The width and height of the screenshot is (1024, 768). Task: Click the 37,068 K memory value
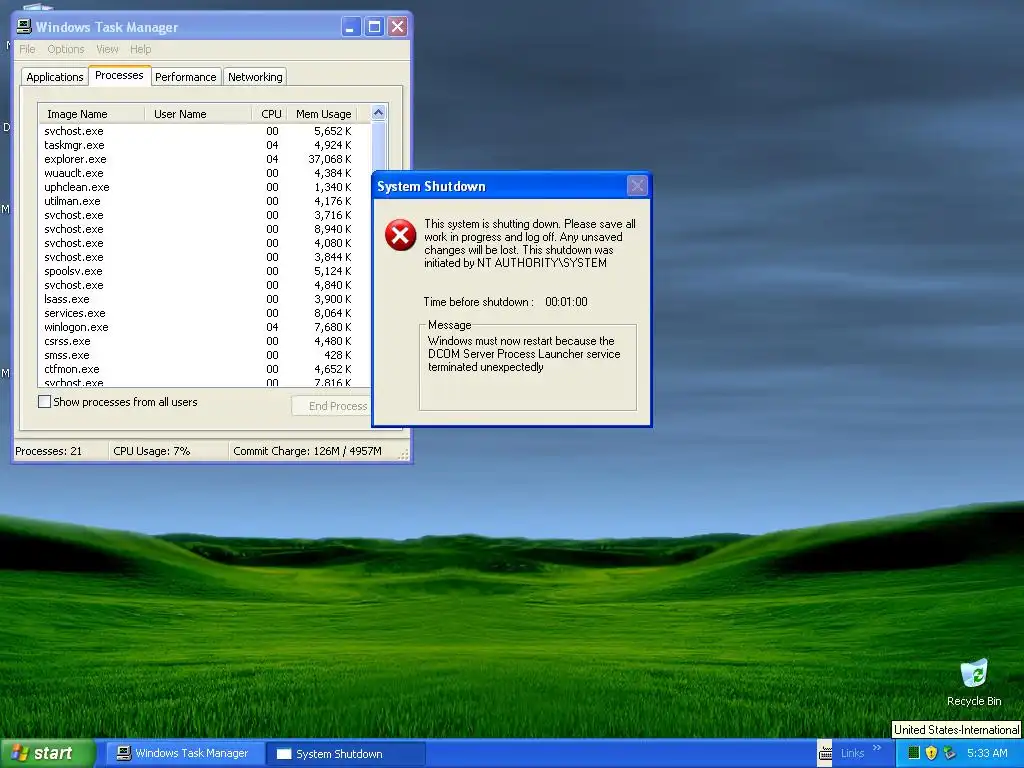[330, 159]
